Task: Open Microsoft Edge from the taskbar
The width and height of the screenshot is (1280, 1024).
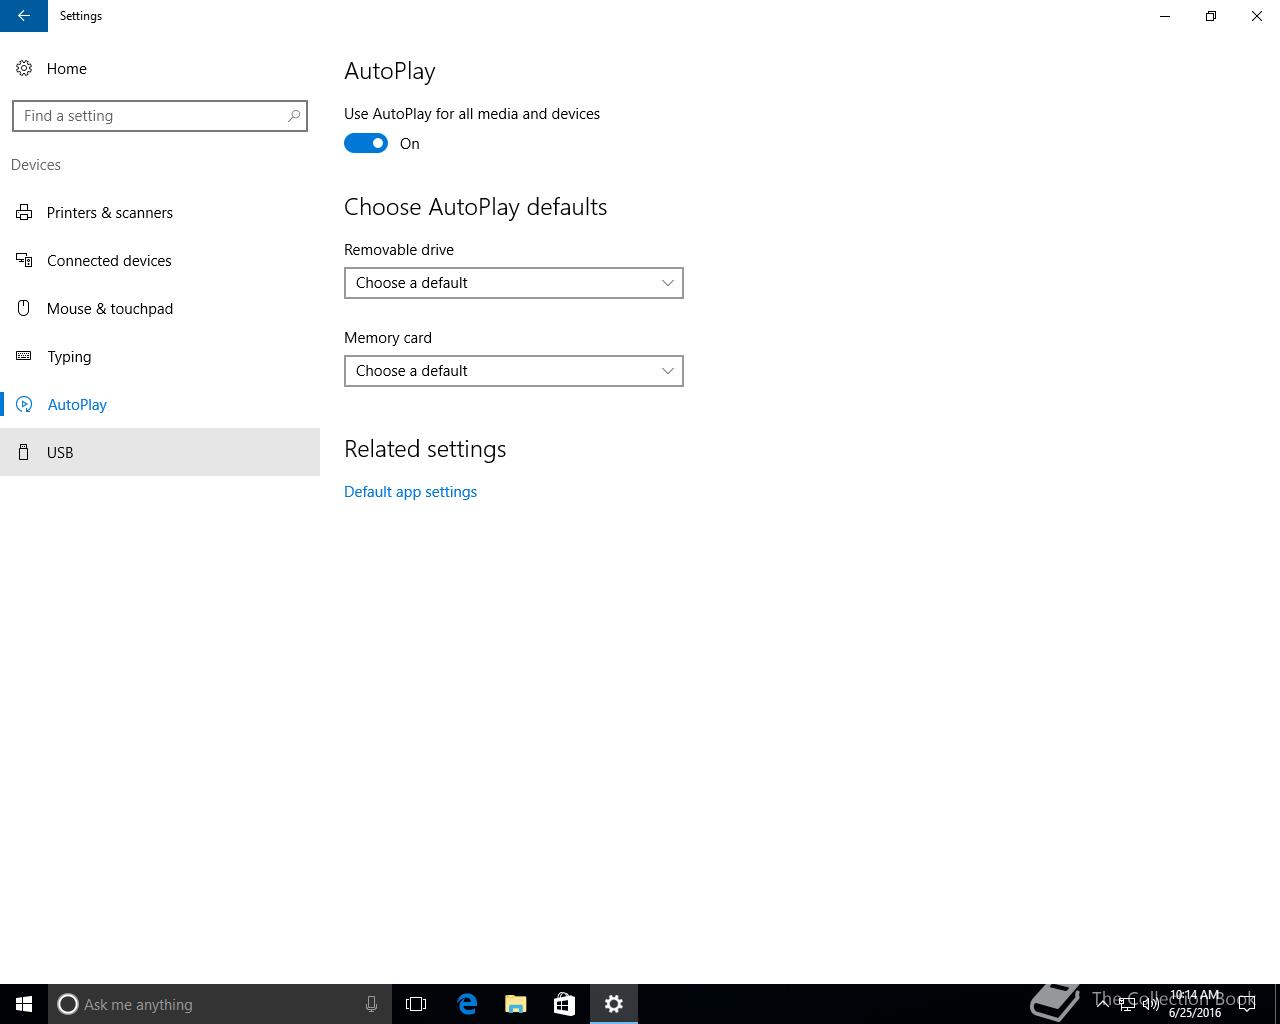Action: click(x=467, y=1004)
